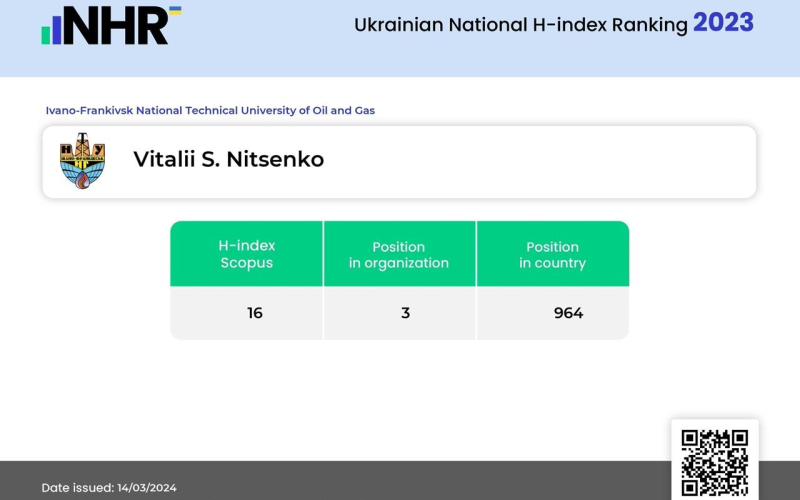
Task: Open Ivano-Frankivsk National Technical University link
Action: (x=210, y=110)
